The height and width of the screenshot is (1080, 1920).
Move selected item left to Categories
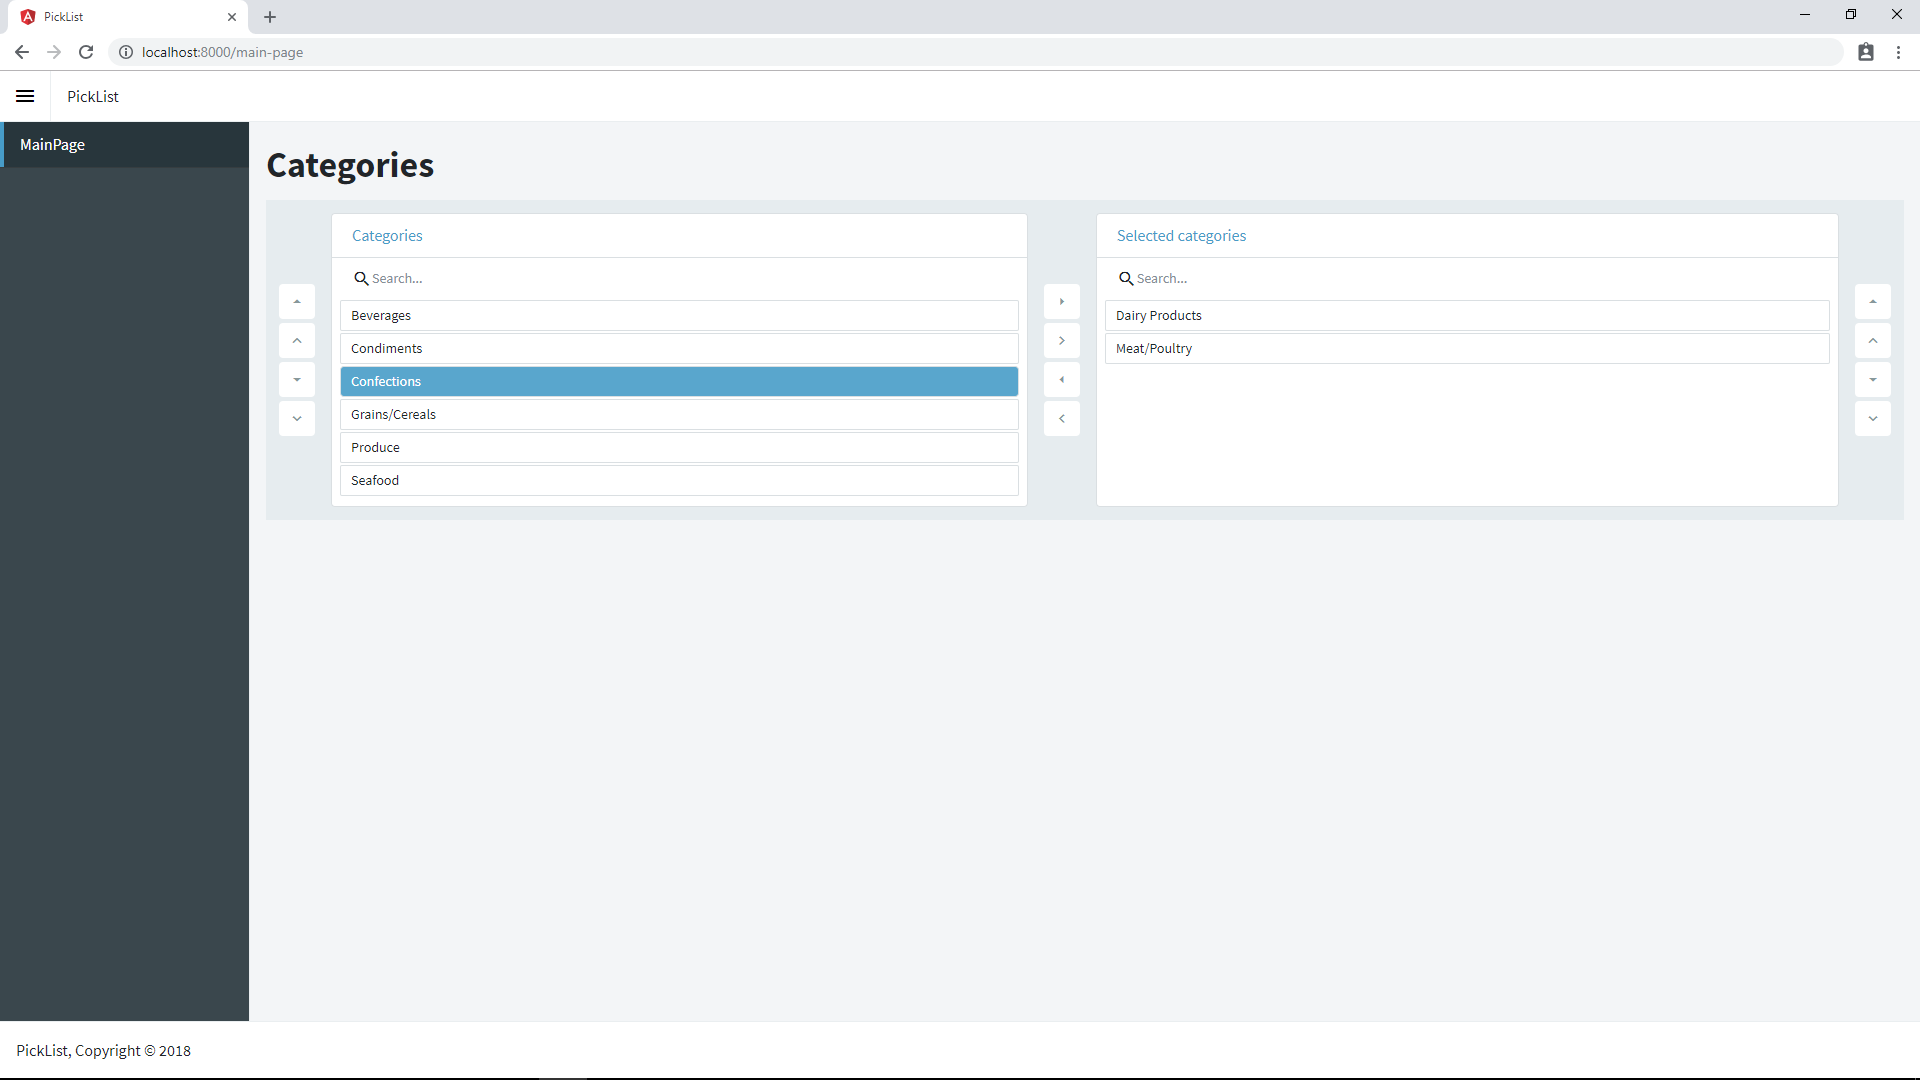tap(1062, 419)
